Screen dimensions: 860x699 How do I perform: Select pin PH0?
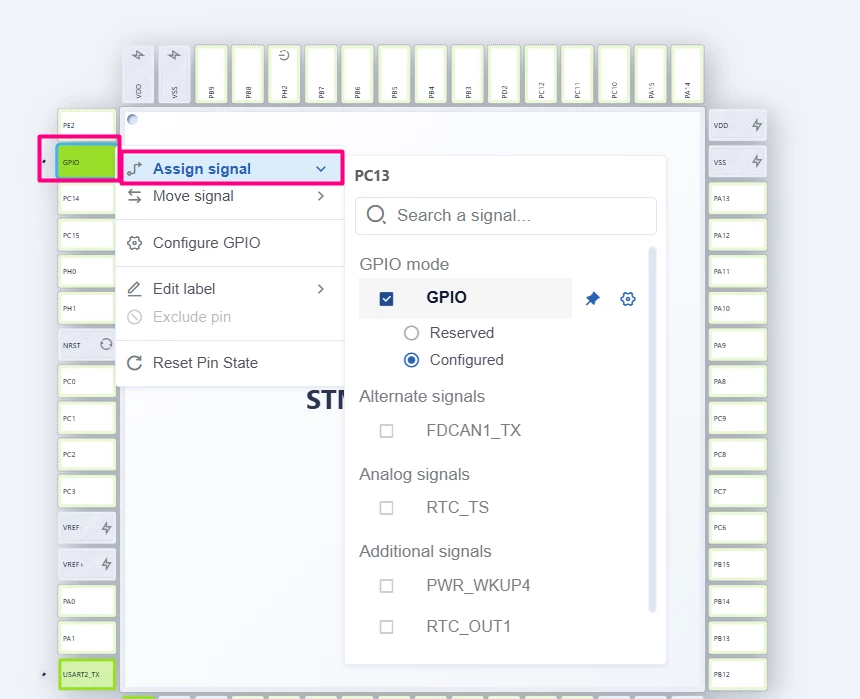pyautogui.click(x=87, y=272)
